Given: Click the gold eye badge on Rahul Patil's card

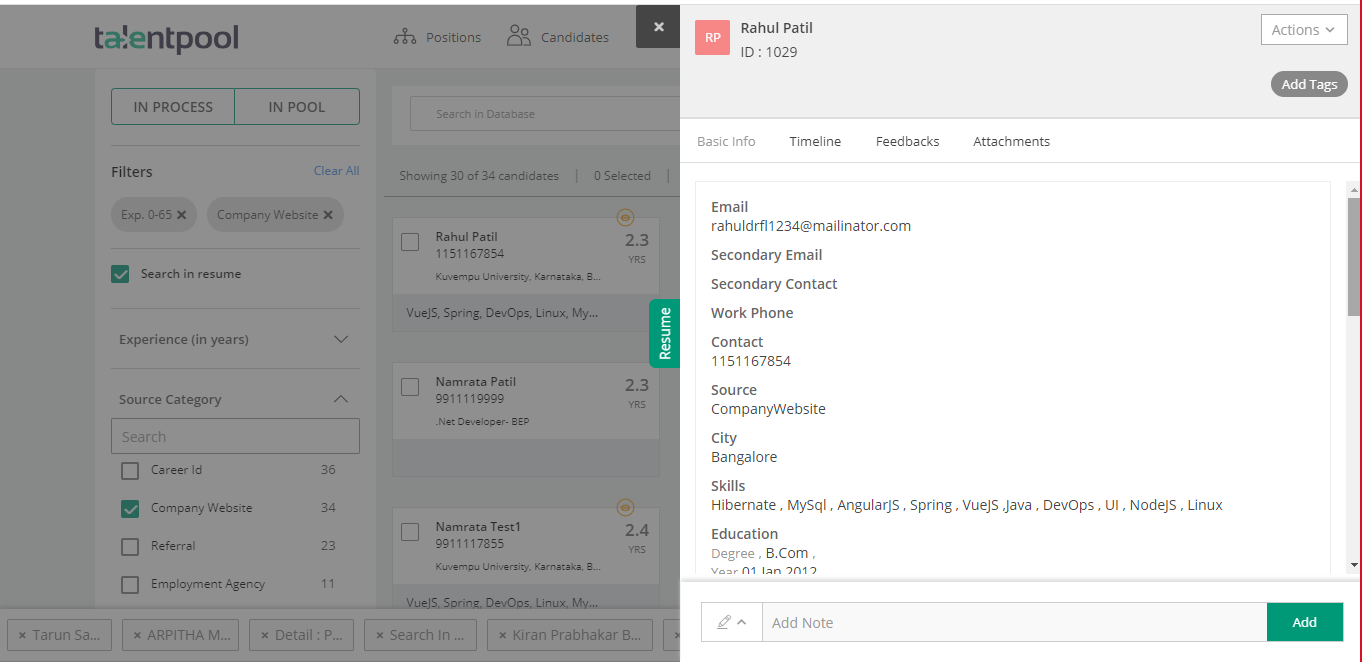Looking at the screenshot, I should 626,217.
